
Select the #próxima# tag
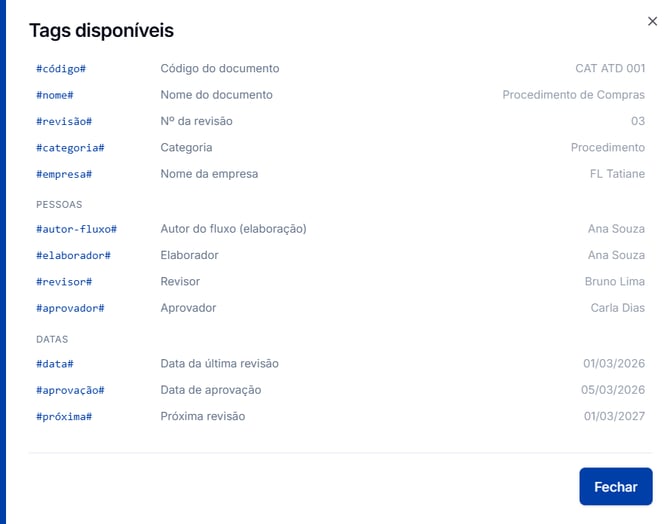(64, 417)
